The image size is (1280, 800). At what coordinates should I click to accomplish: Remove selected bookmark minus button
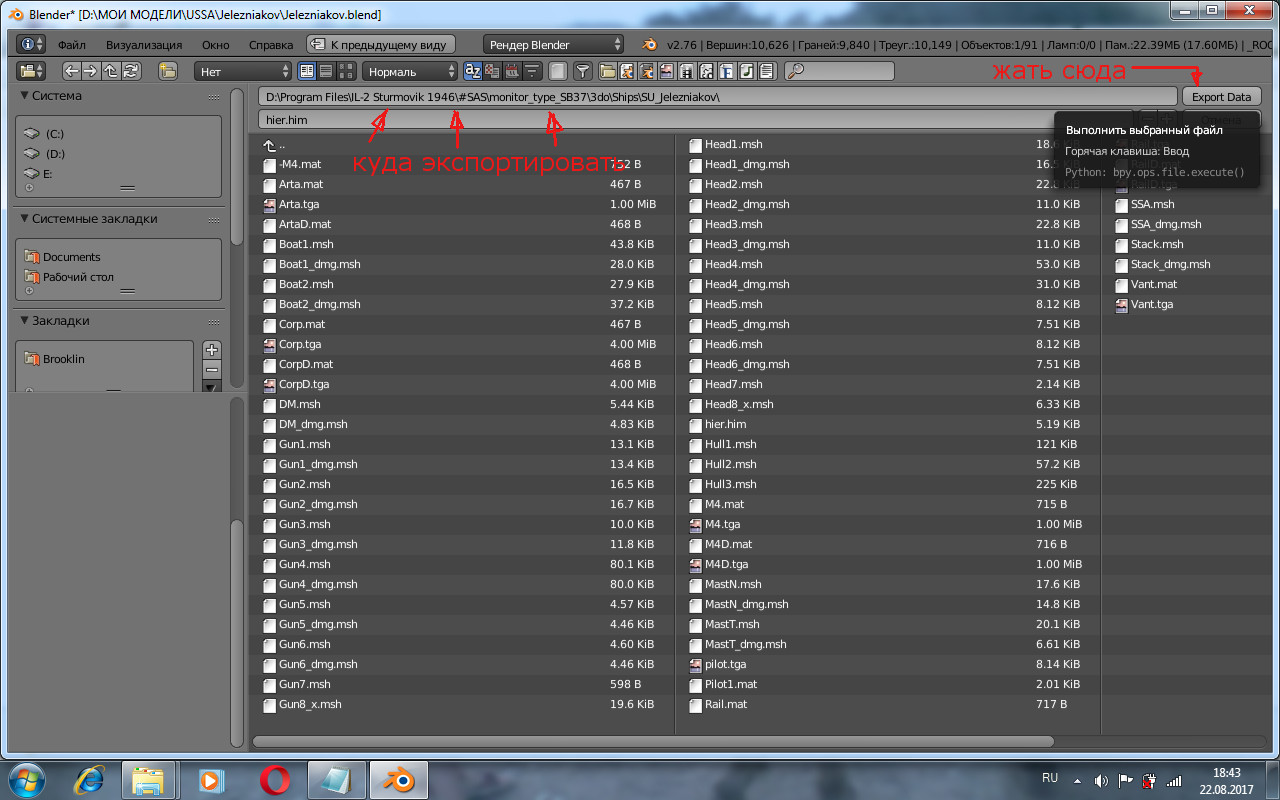click(212, 369)
